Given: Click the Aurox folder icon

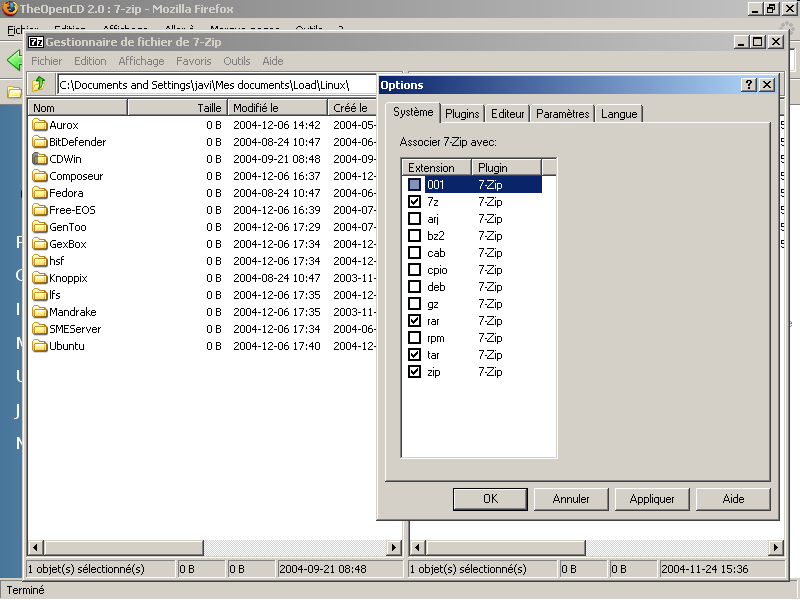Looking at the screenshot, I should [39, 125].
